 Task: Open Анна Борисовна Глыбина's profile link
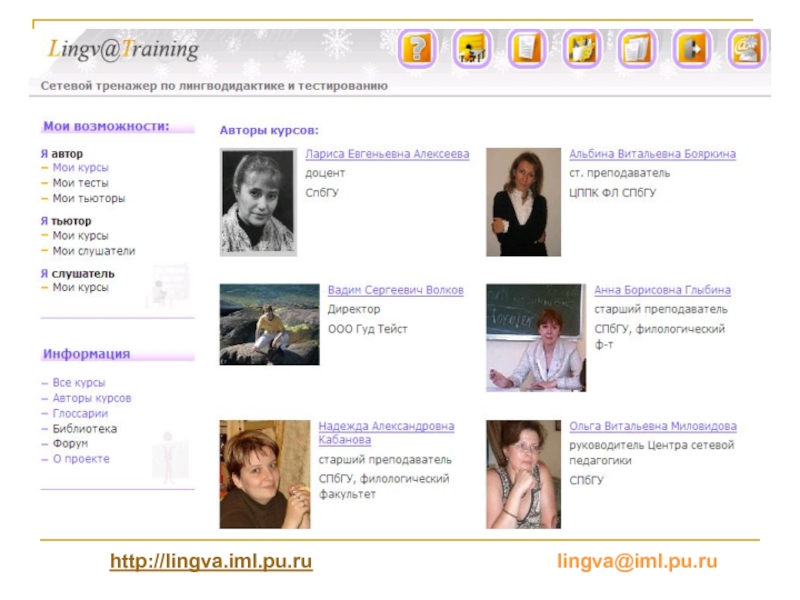(662, 290)
